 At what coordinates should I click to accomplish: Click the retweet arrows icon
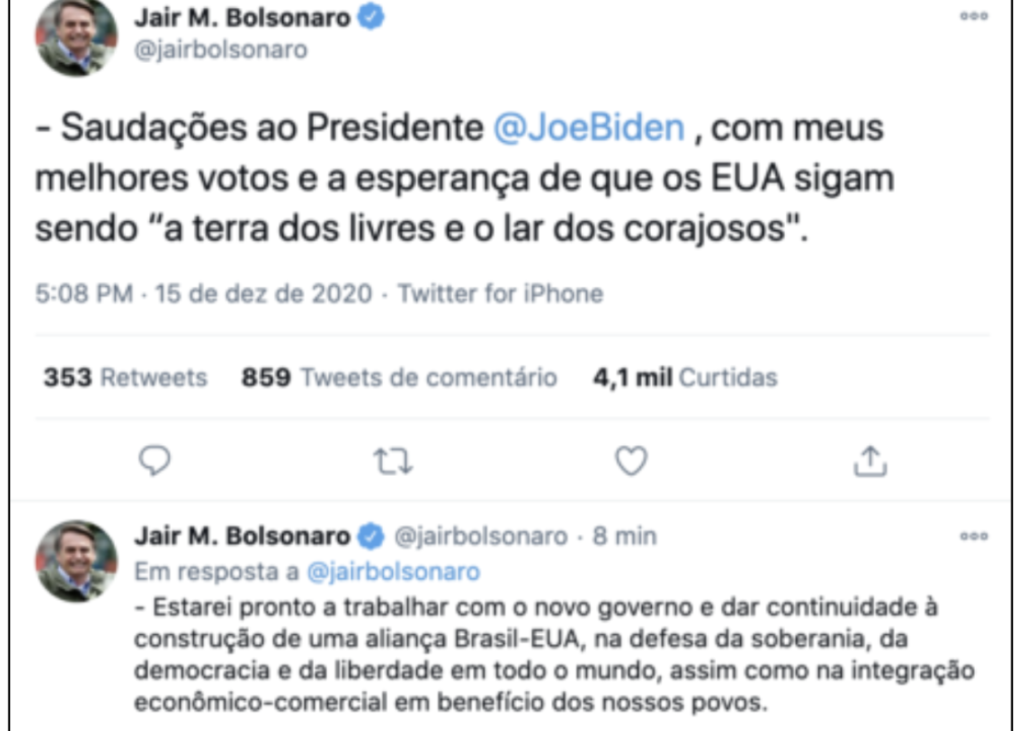393,461
